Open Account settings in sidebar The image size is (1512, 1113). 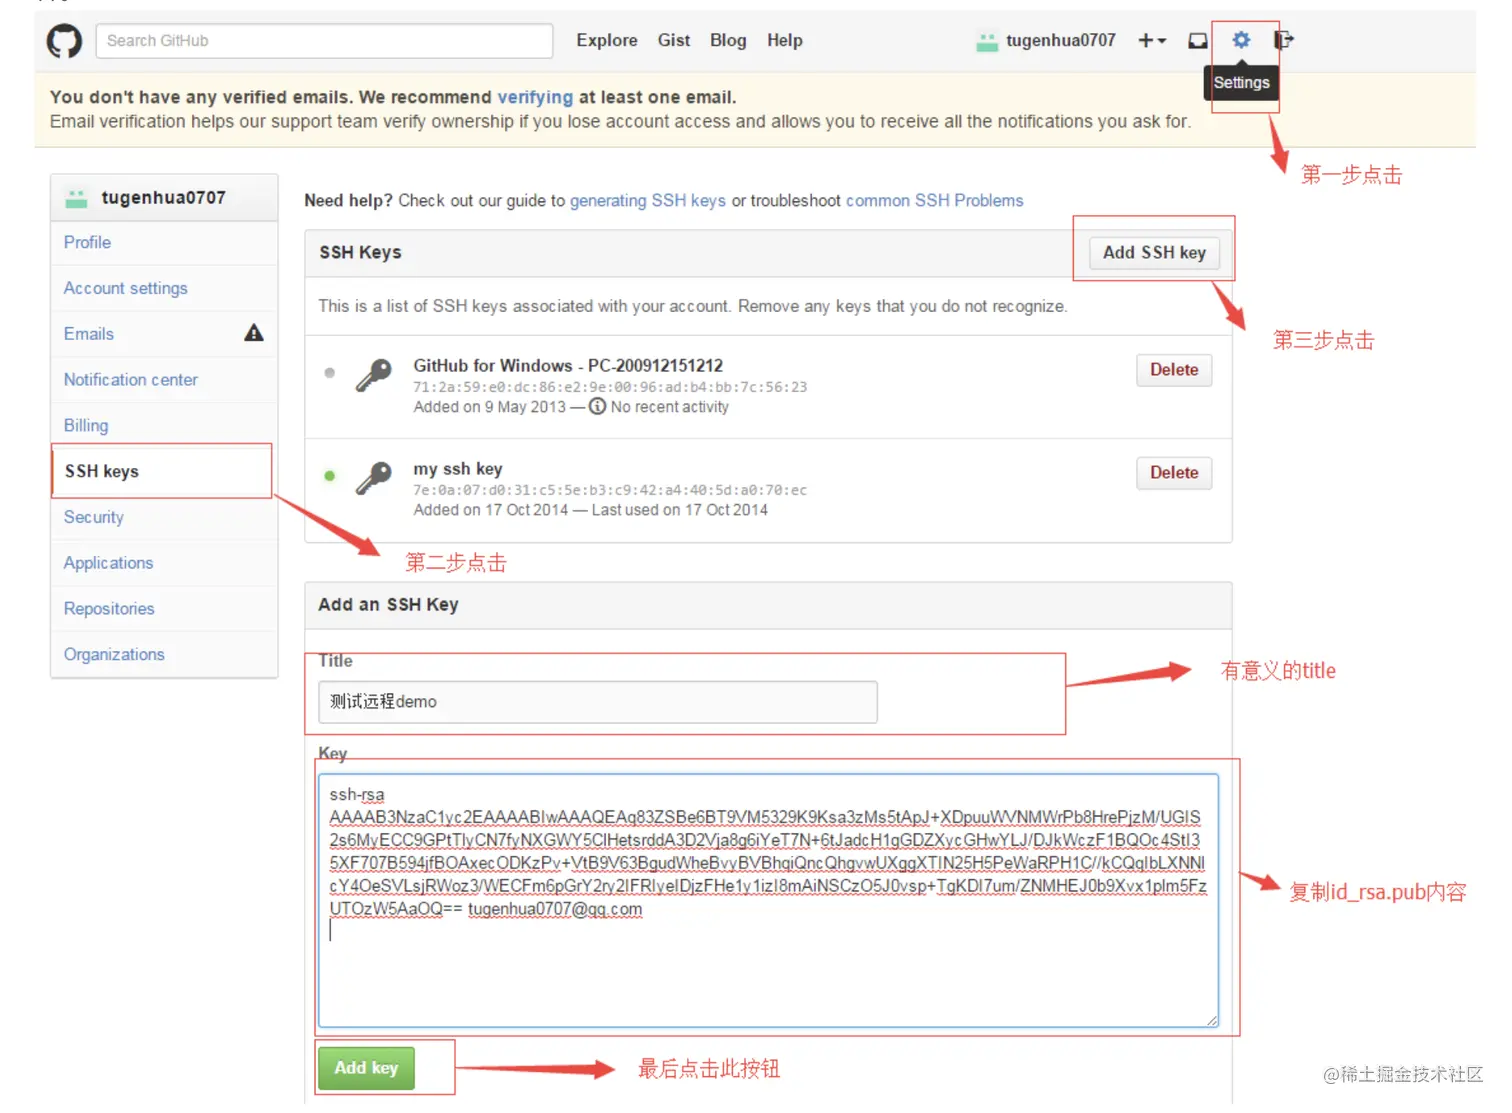(x=164, y=288)
